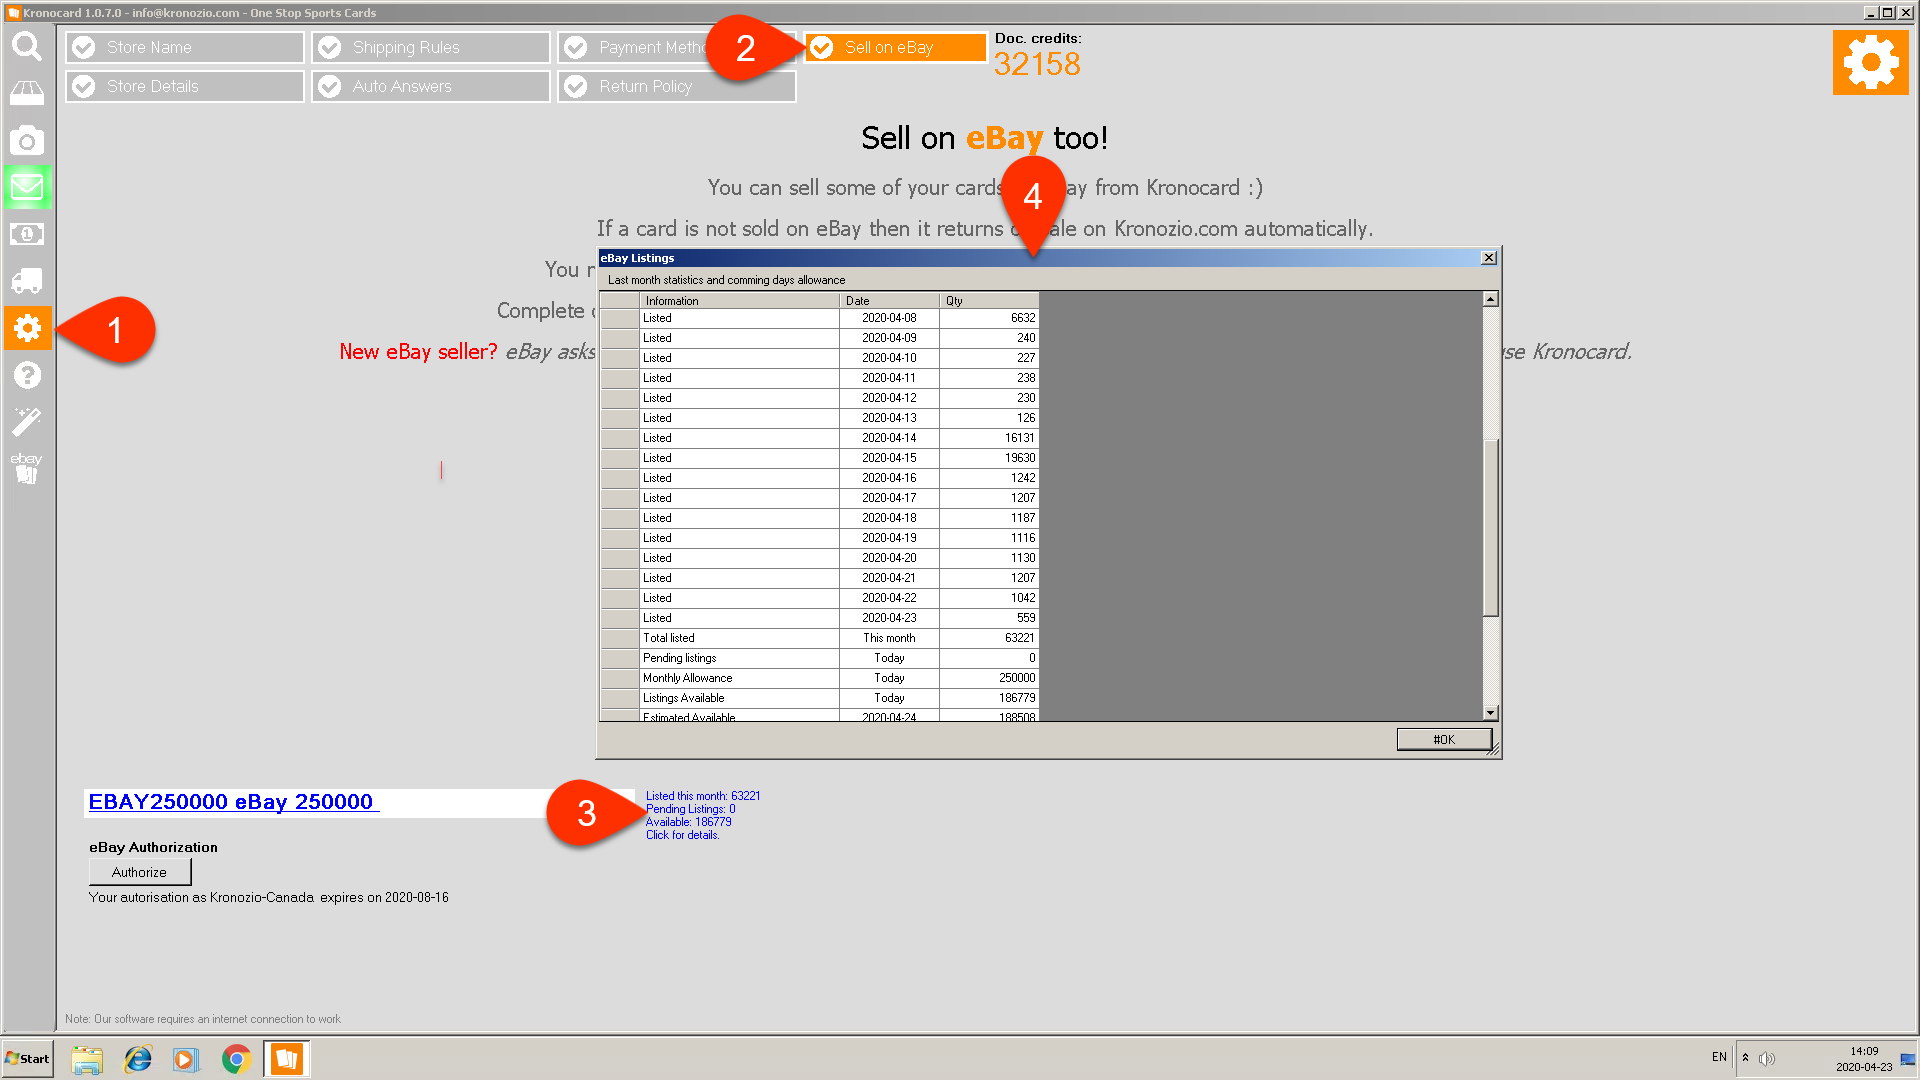Click the Information column header
This screenshot has width=1920, height=1080.
pyautogui.click(x=739, y=300)
